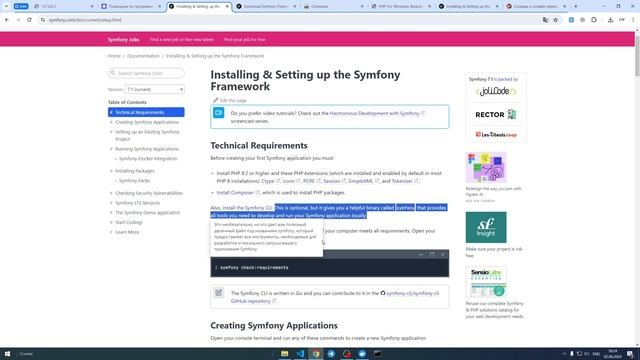Switch to the Composer browser tab

click(x=333, y=6)
